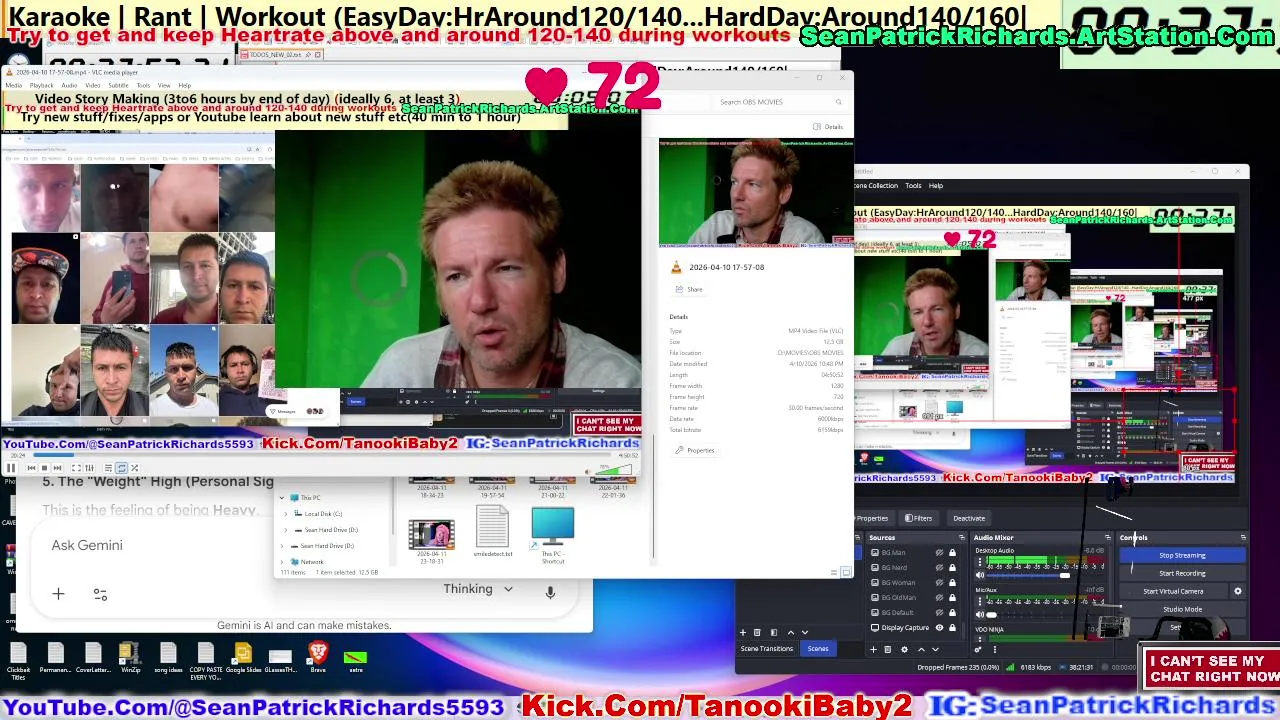Expand This PC in Explorer tree
The height and width of the screenshot is (720, 1280).
(282, 498)
